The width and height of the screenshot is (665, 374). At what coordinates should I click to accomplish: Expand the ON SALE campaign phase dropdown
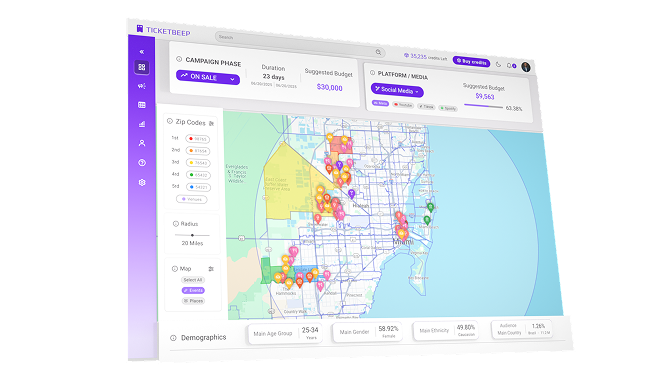[x=208, y=77]
